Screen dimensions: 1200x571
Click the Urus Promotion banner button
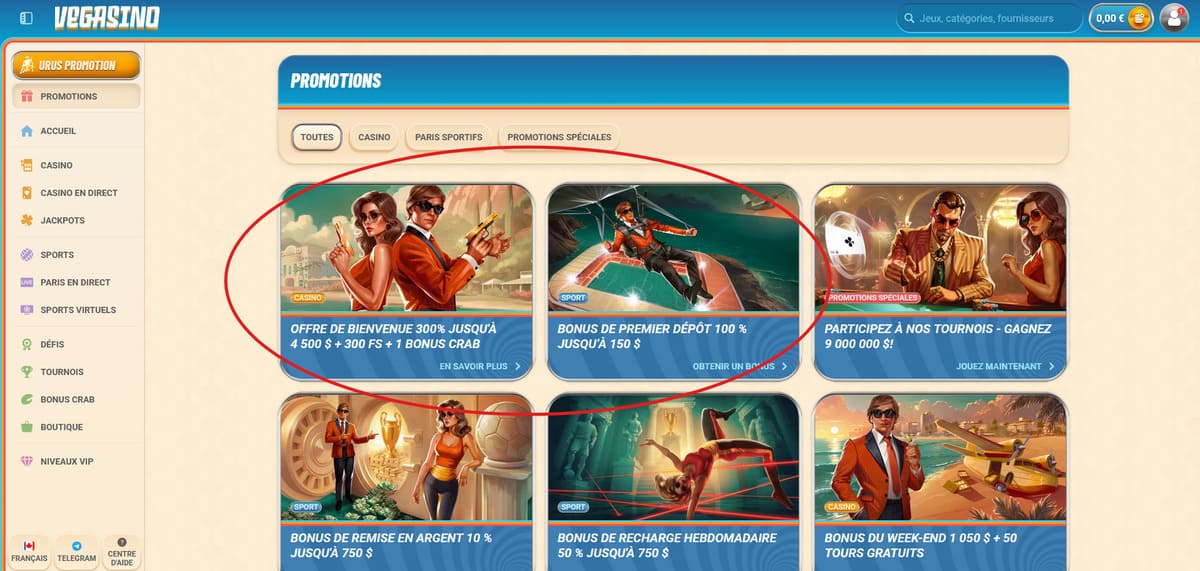(76, 65)
